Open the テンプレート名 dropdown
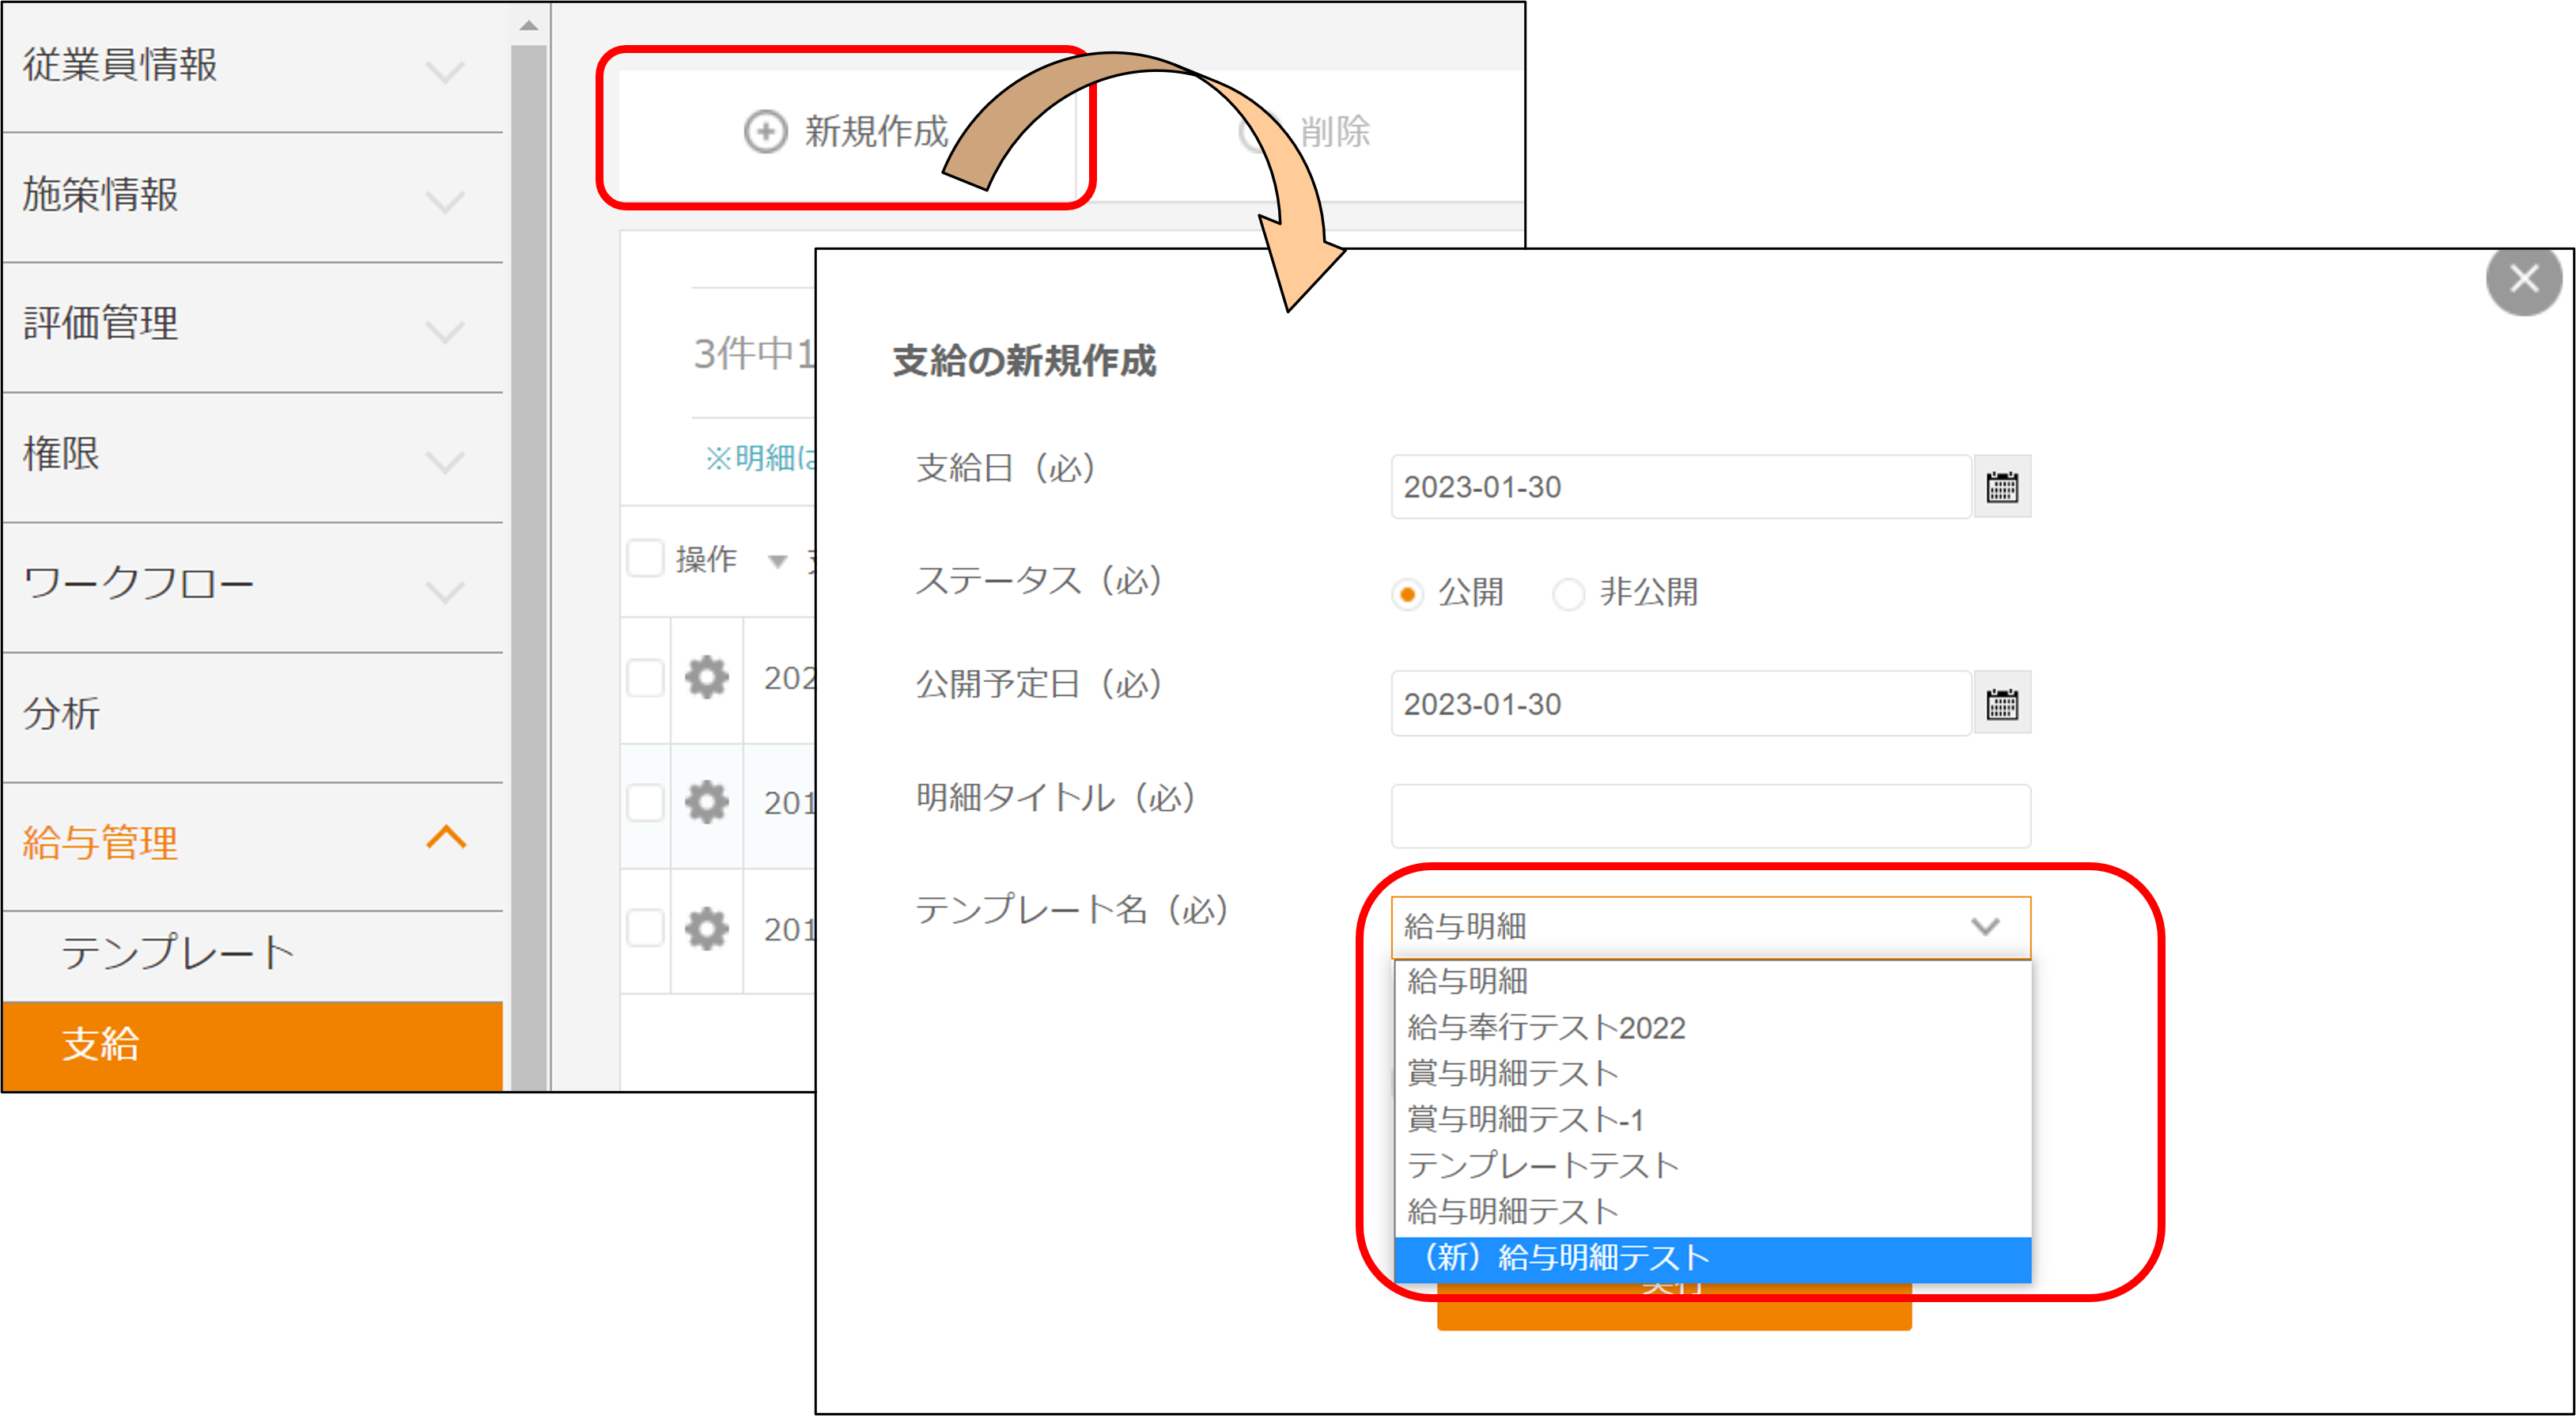 (1710, 926)
